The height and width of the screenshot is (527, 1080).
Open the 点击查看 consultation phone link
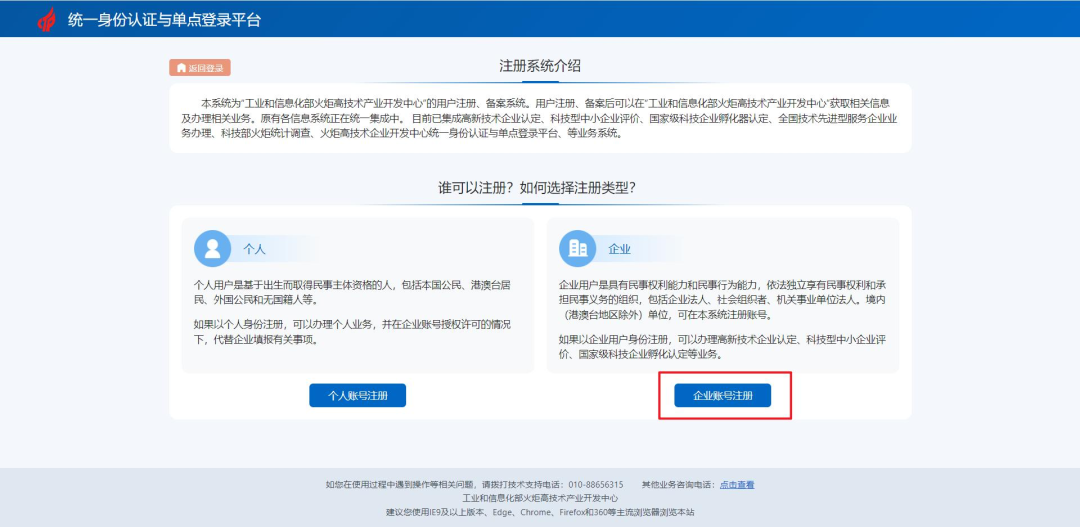737,485
